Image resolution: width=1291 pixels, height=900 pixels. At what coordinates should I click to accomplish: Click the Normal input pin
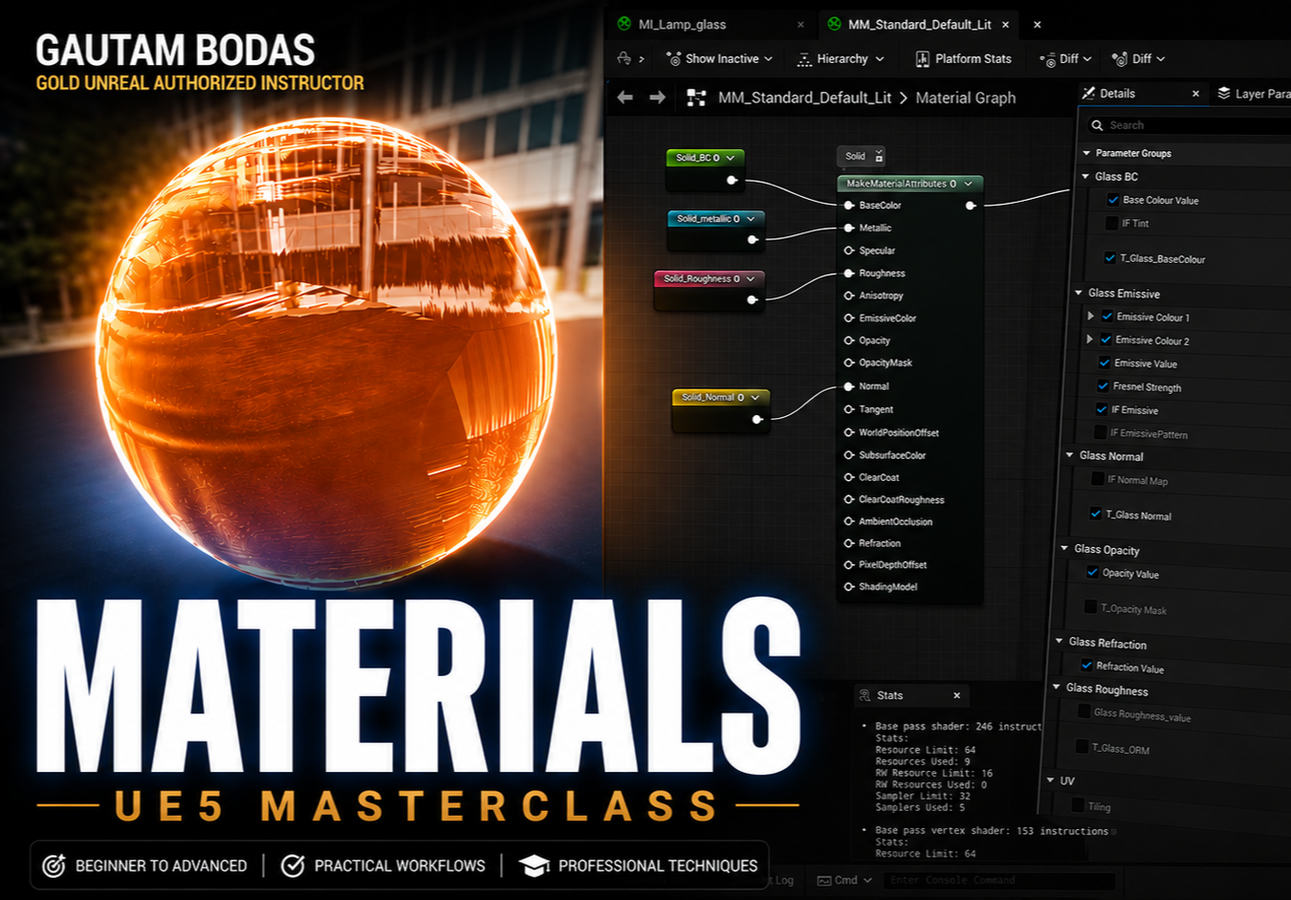tap(849, 386)
